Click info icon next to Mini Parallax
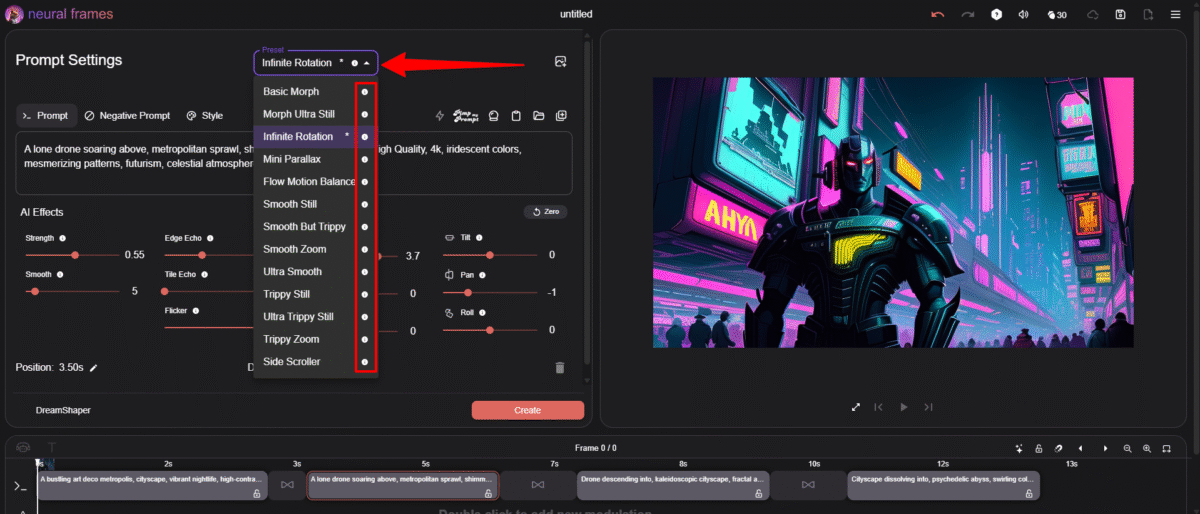Image resolution: width=1200 pixels, height=514 pixels. 365,159
